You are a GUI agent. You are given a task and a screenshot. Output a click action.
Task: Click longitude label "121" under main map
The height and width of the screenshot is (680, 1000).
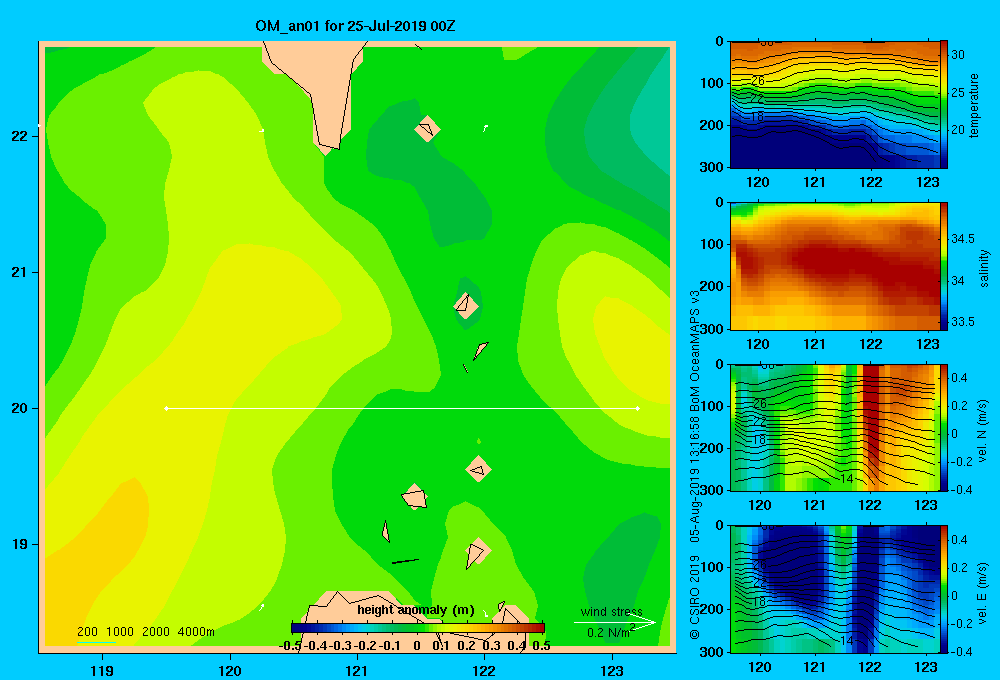click(x=357, y=670)
